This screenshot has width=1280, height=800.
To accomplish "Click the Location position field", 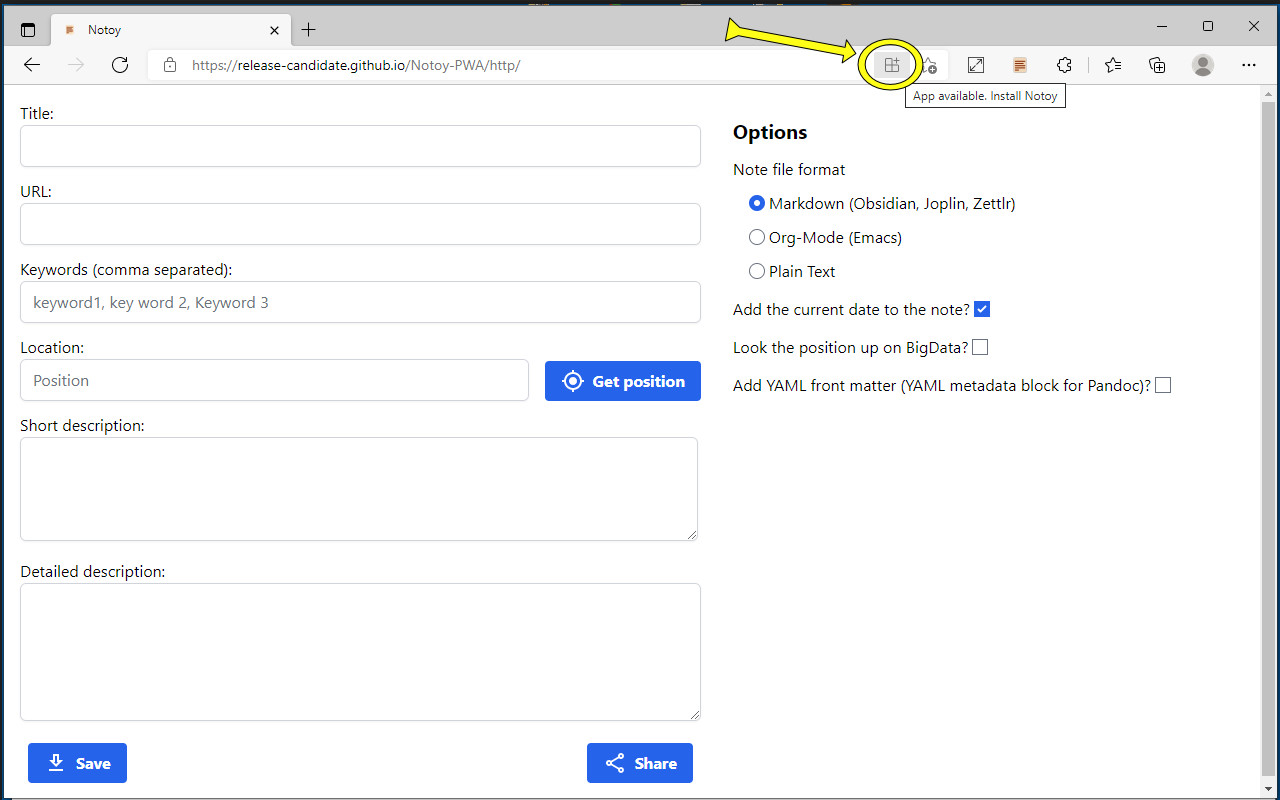I will 274,380.
